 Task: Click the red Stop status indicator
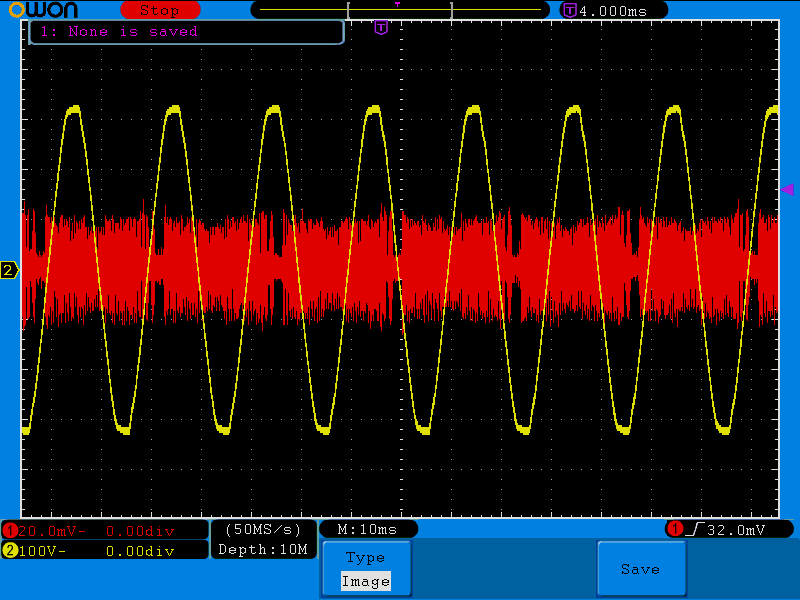(158, 10)
